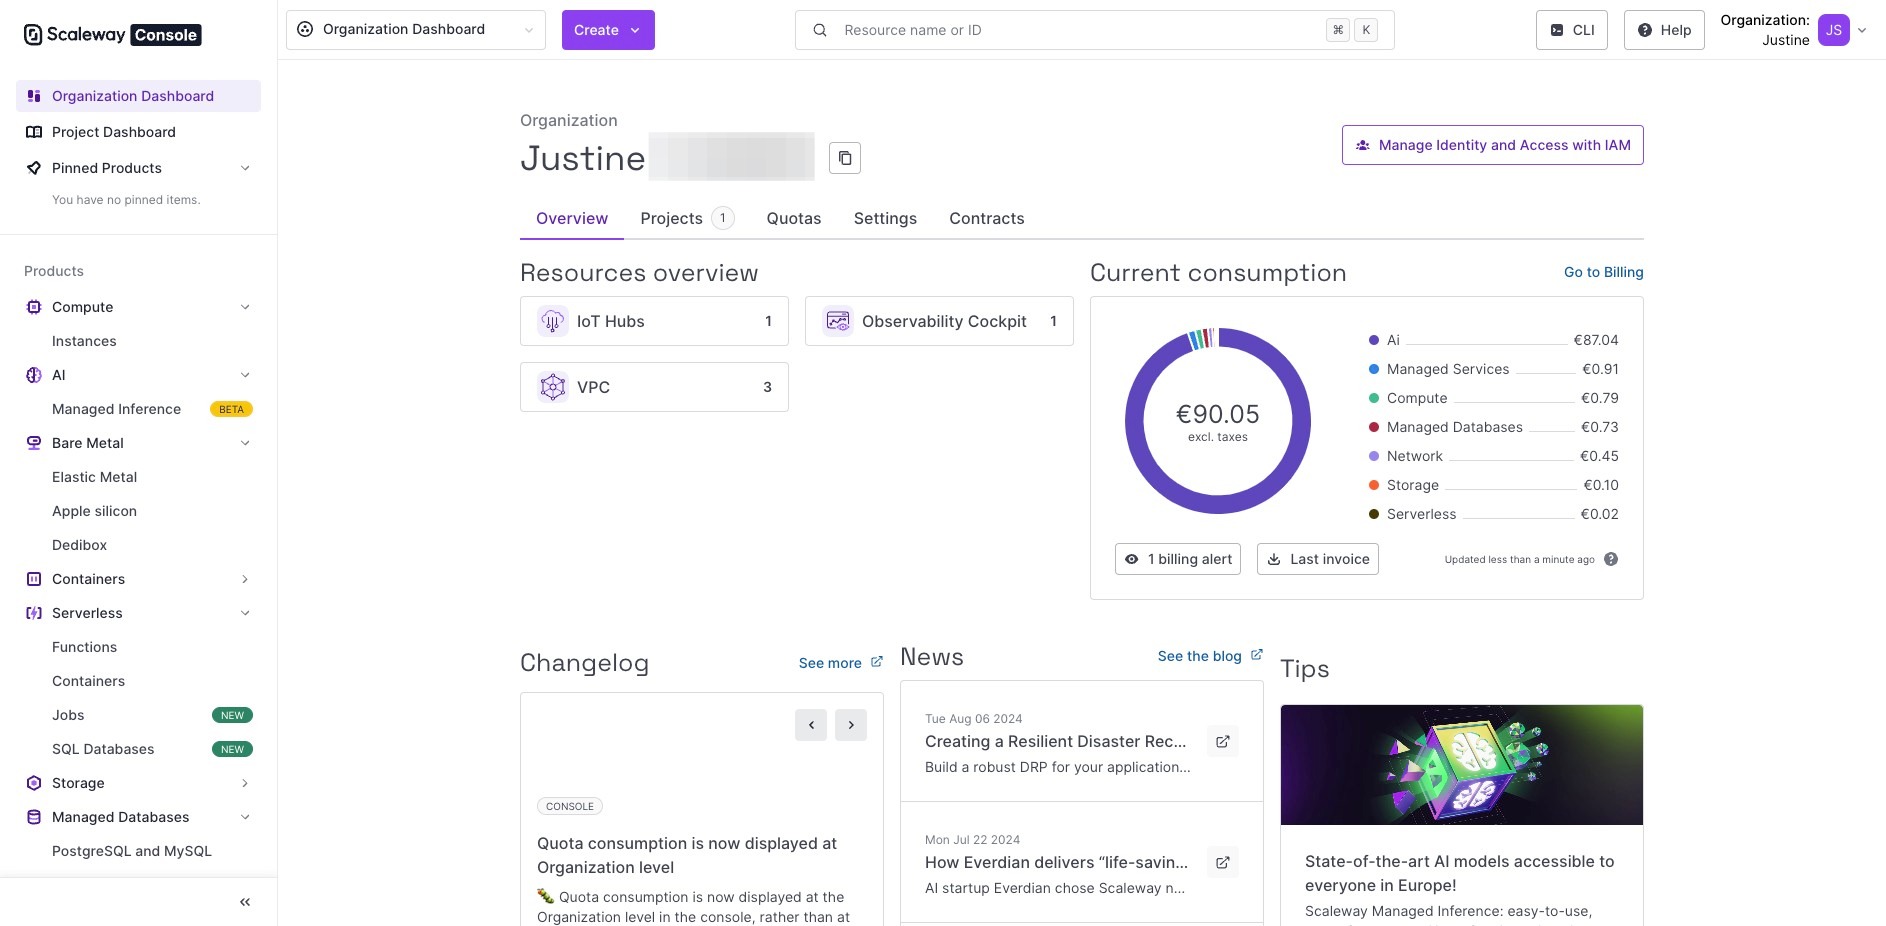Click the consumption update info question icon

coord(1611,559)
